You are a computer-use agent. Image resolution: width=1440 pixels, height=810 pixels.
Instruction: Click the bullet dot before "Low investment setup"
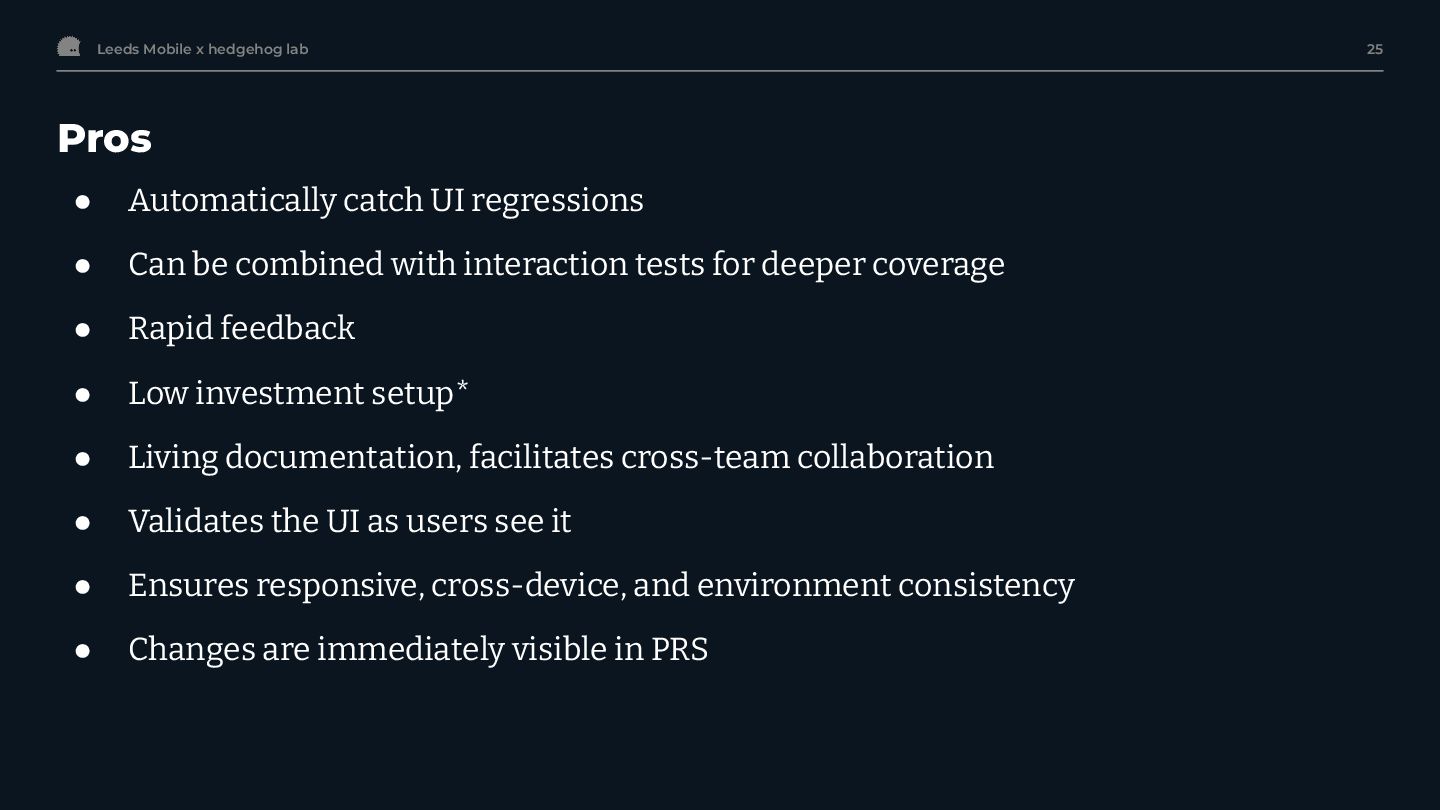click(83, 395)
